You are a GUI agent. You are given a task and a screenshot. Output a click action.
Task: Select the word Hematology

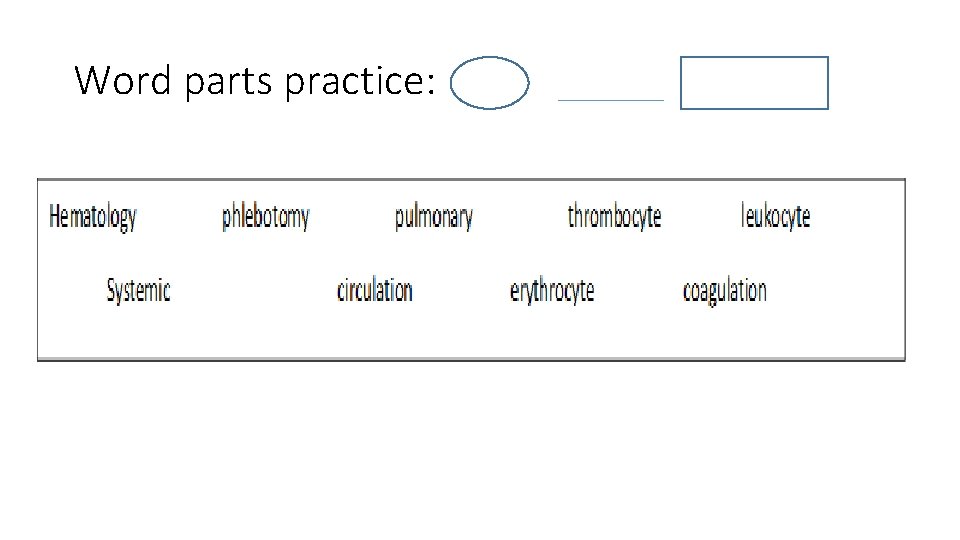pyautogui.click(x=92, y=217)
